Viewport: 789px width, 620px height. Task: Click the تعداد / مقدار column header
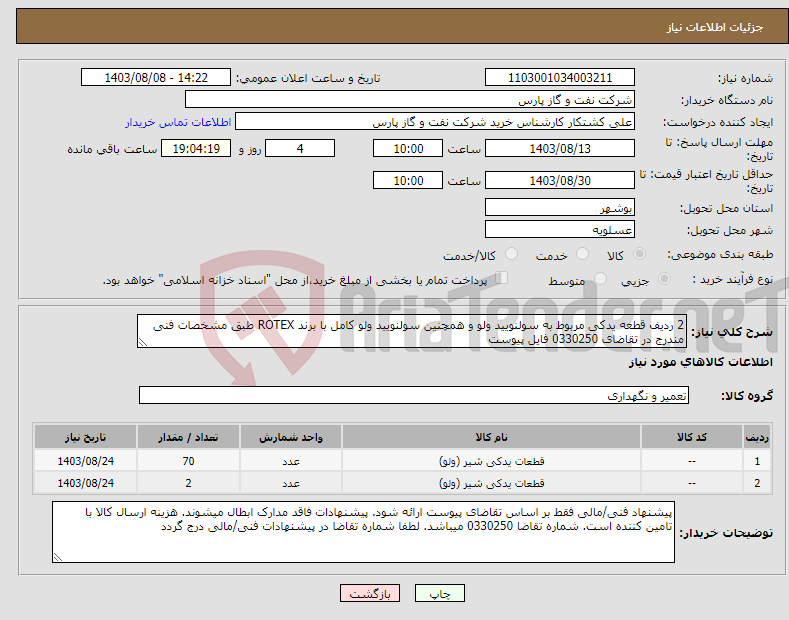pos(188,437)
